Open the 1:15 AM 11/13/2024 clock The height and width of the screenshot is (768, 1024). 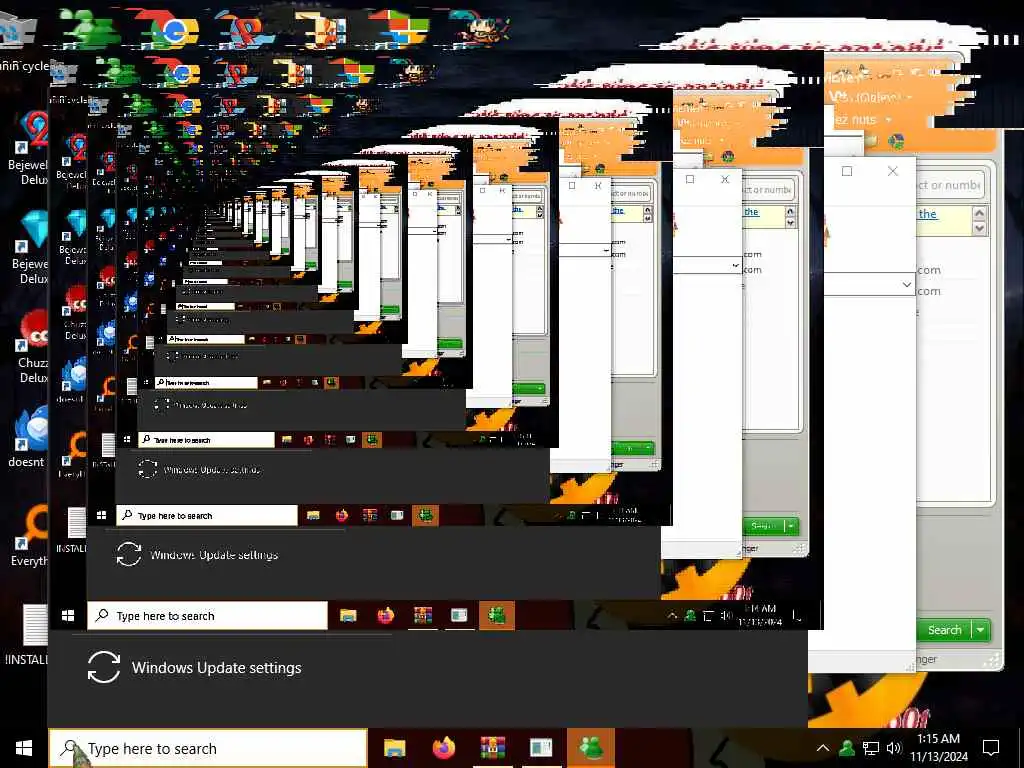pos(938,748)
